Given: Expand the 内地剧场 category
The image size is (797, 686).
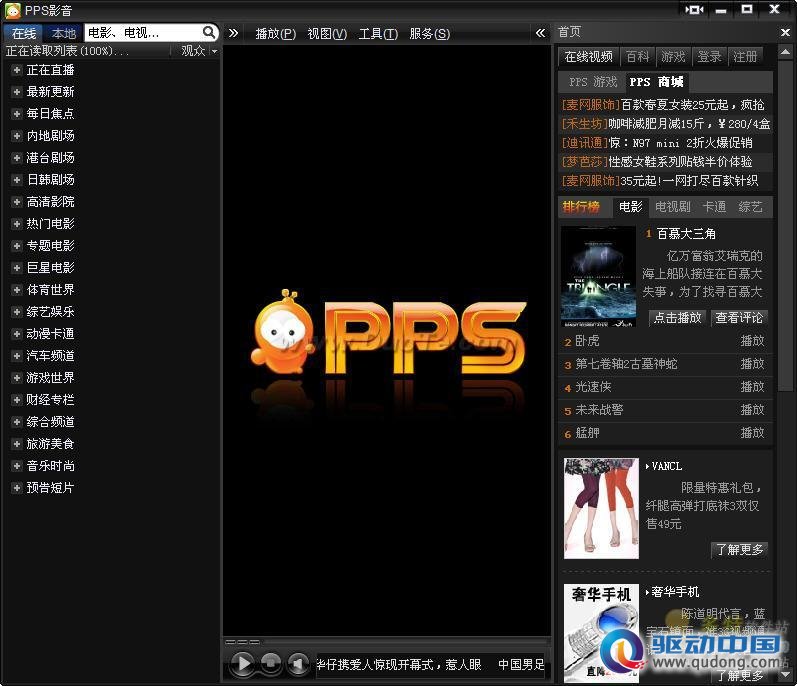Looking at the screenshot, I should click(x=17, y=136).
